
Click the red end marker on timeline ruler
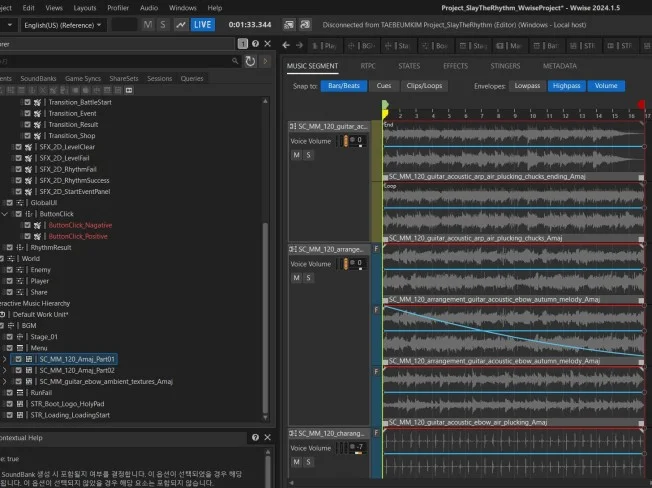coord(641,105)
